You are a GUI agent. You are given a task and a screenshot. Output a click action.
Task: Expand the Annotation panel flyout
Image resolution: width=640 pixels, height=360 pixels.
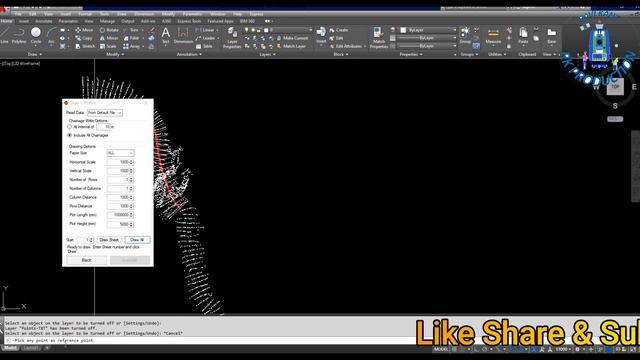coord(189,54)
